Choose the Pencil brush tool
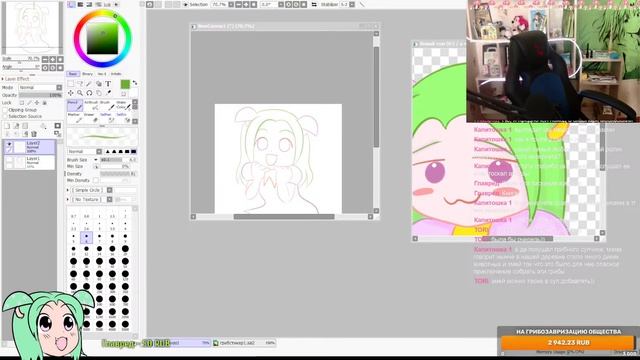640x360 pixels. click(x=75, y=105)
